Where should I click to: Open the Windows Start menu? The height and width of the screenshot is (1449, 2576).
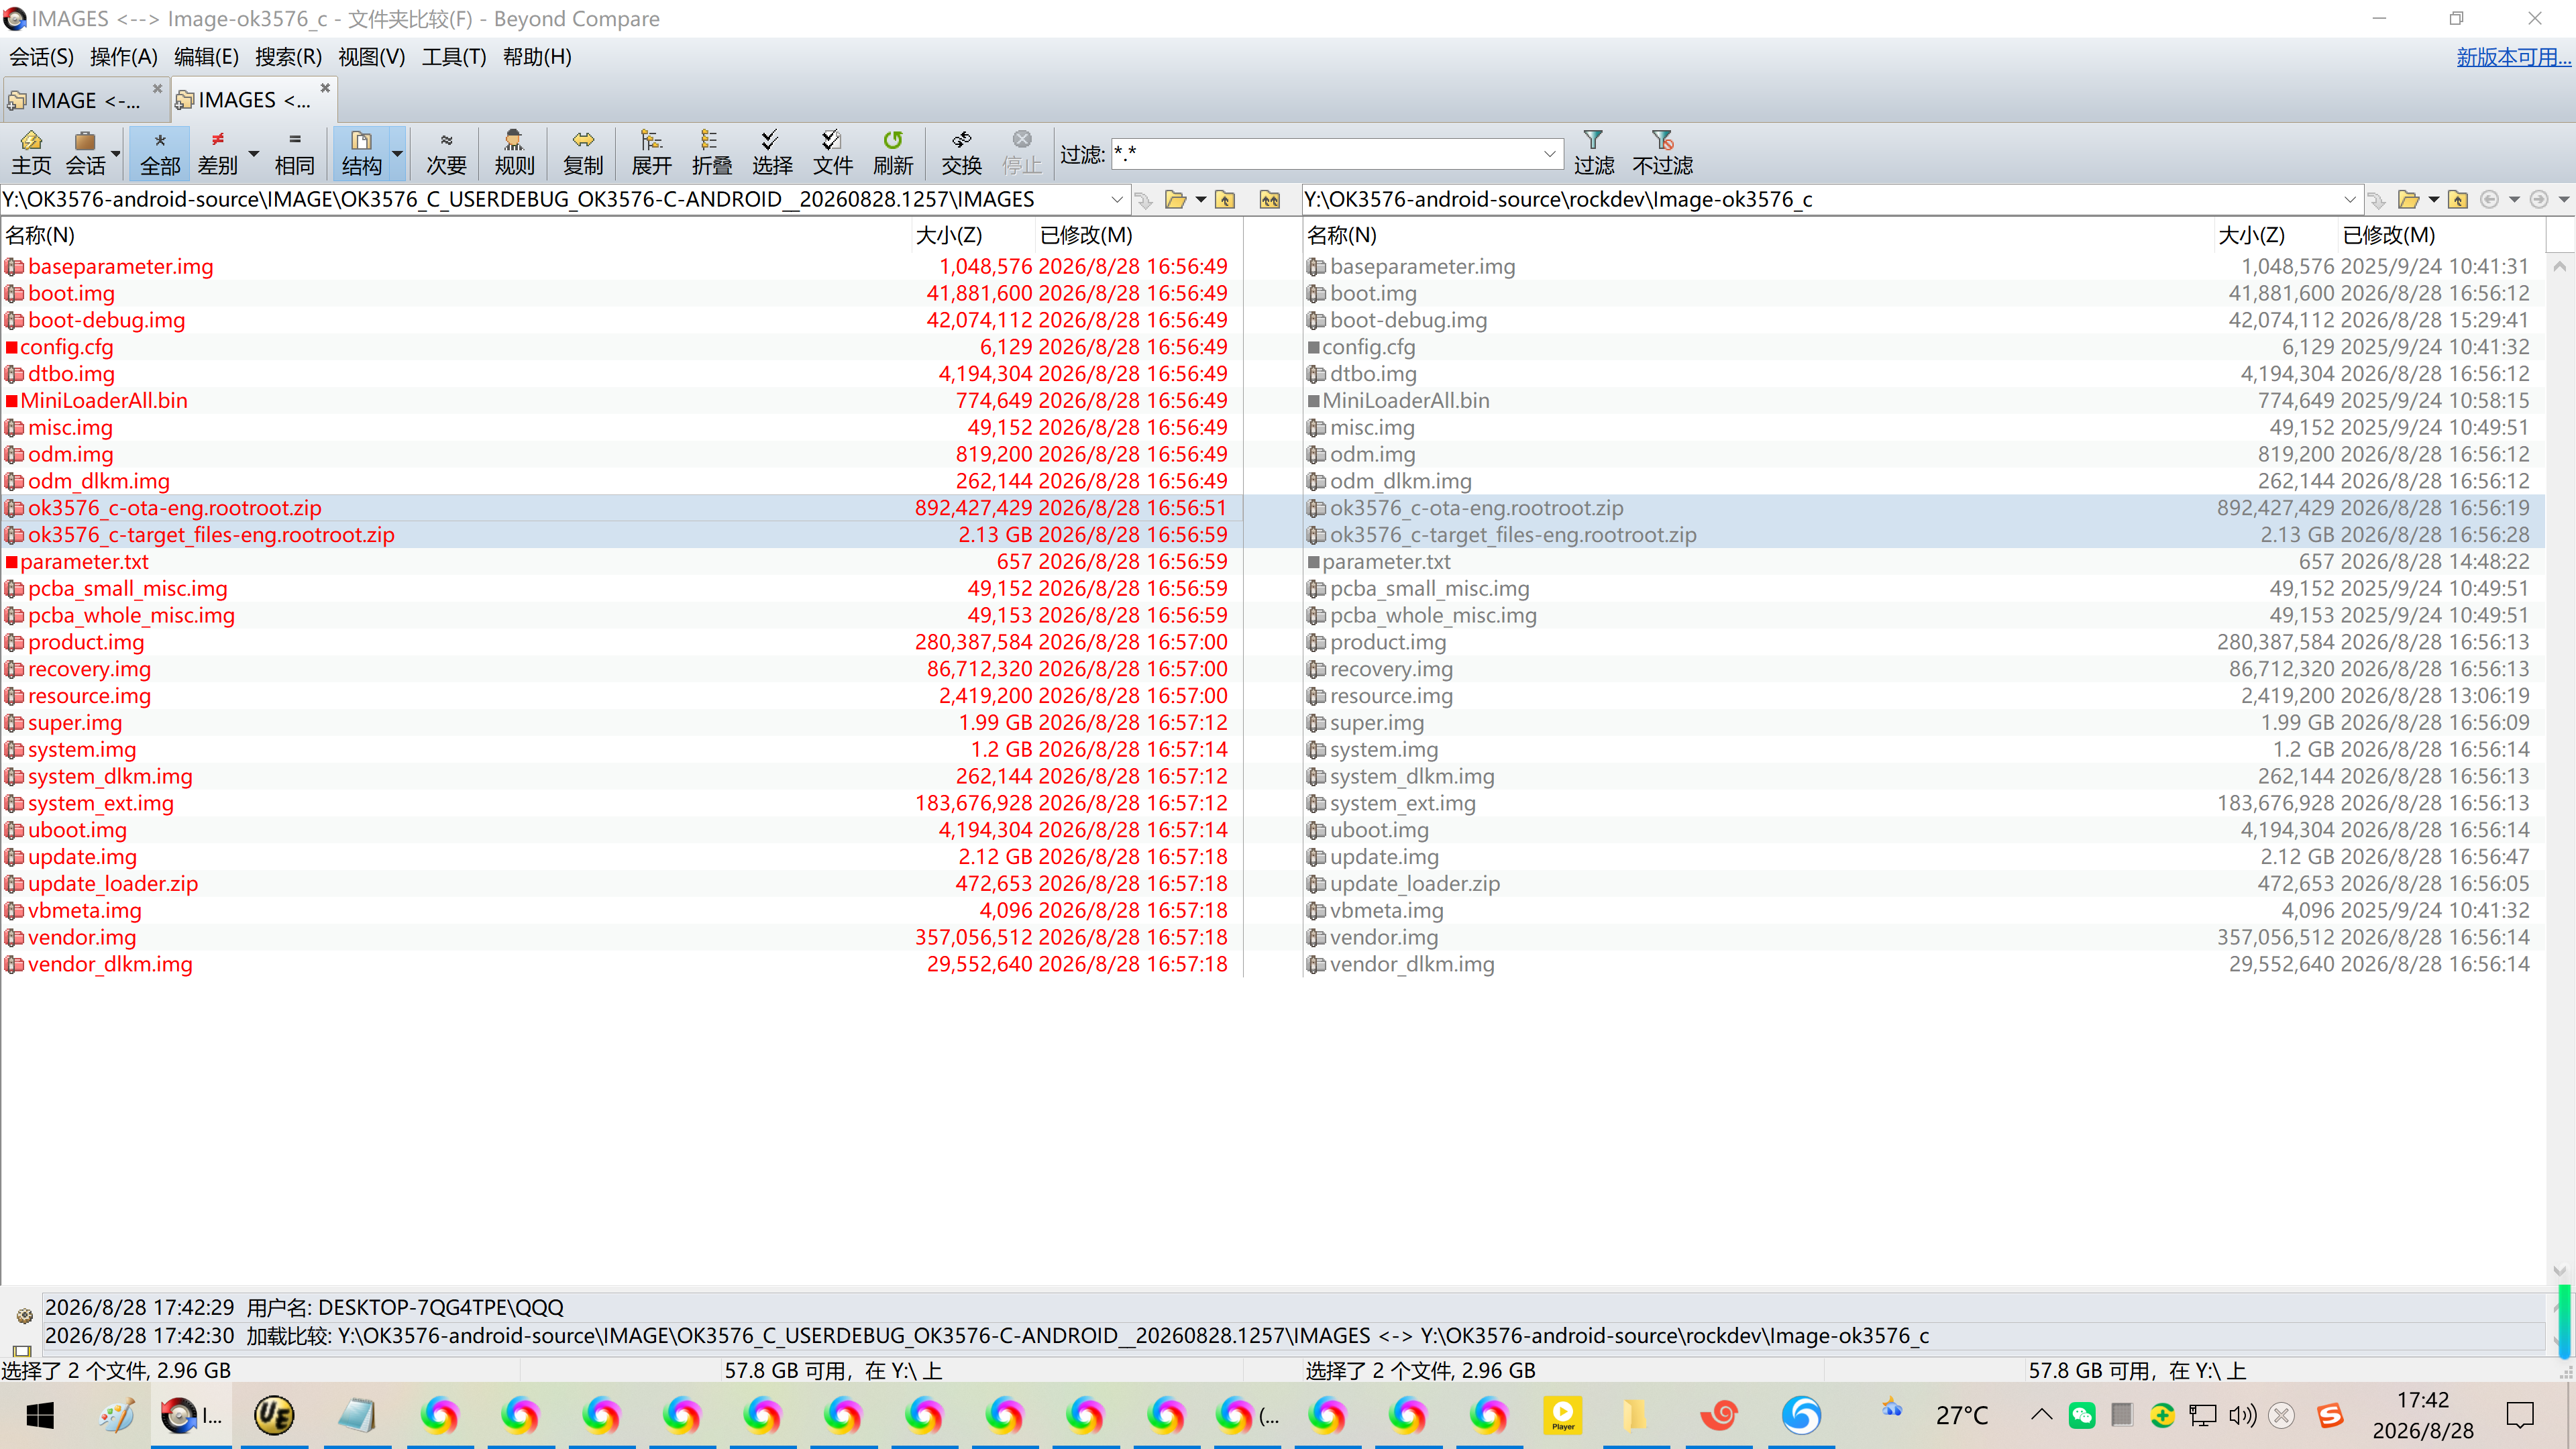click(40, 1415)
